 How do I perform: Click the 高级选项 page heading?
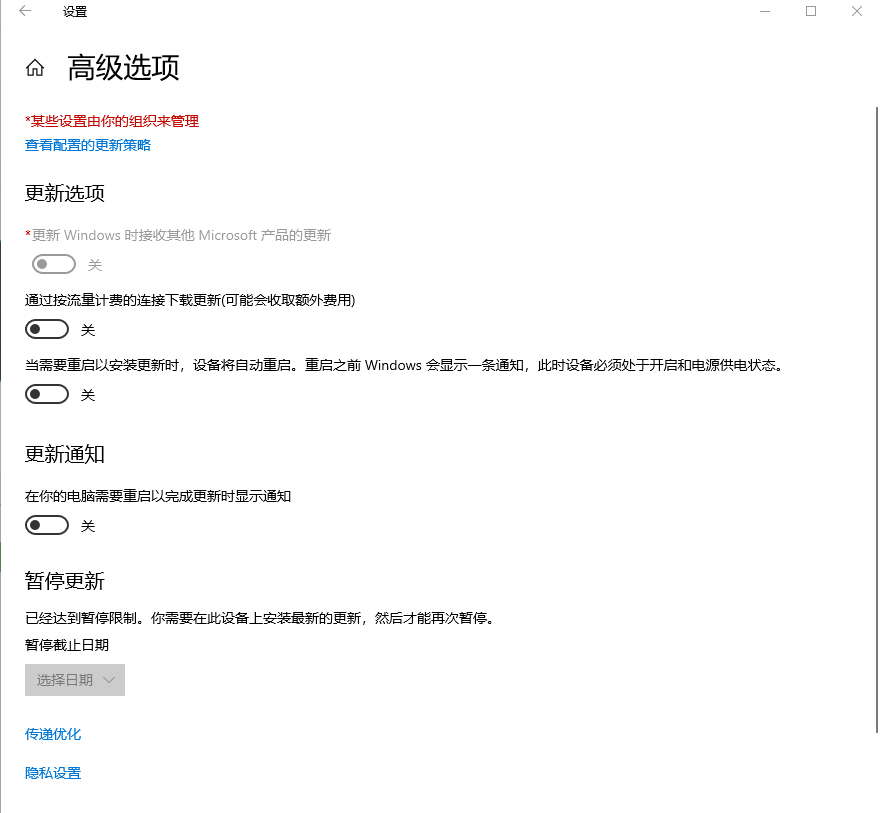(123, 68)
